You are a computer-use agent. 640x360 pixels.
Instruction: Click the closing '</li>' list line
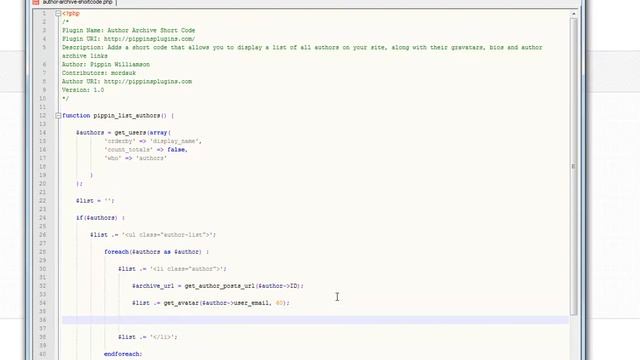(x=148, y=337)
